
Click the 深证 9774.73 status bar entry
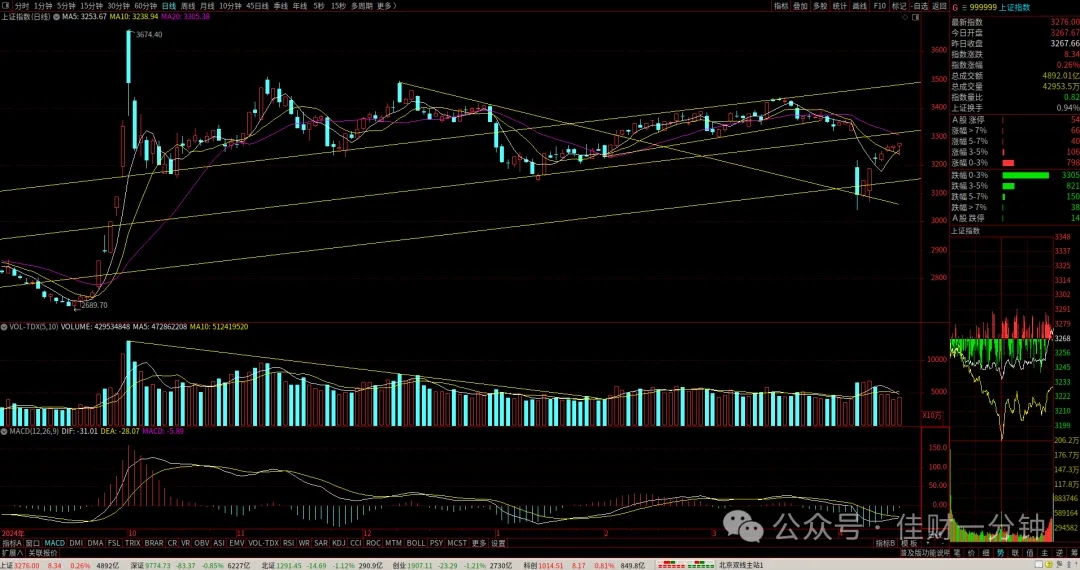tap(191, 565)
